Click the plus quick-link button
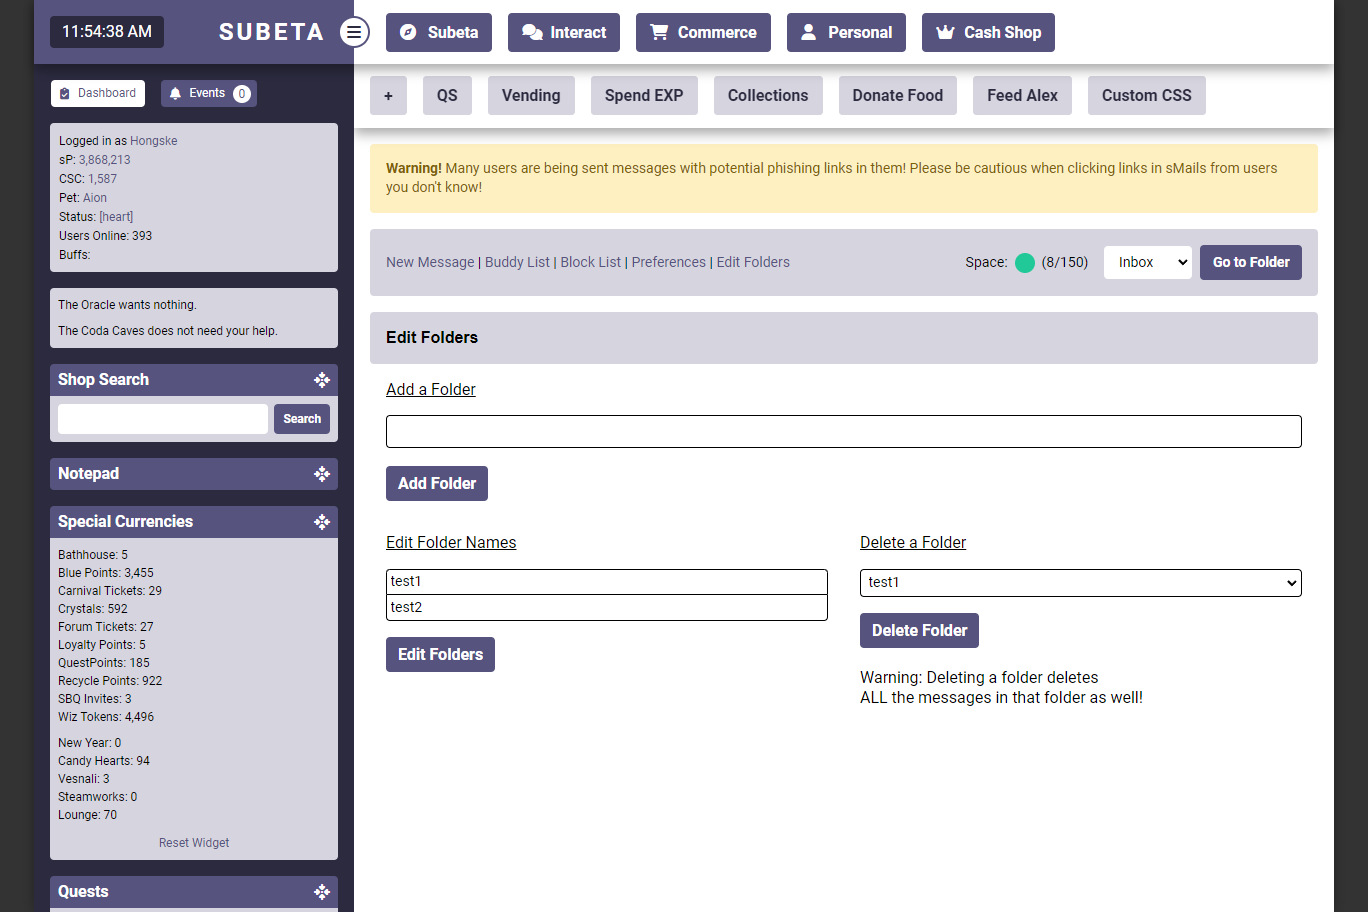 point(388,96)
